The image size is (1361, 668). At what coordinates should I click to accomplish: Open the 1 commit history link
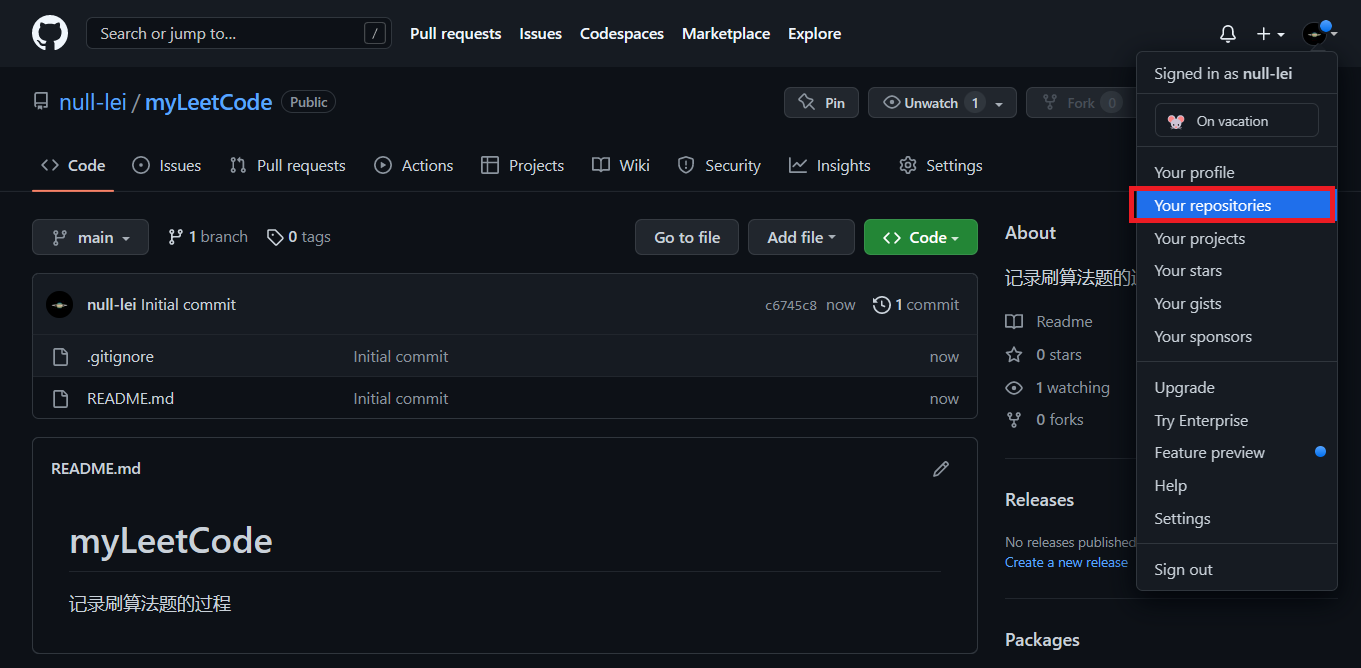[x=916, y=305]
